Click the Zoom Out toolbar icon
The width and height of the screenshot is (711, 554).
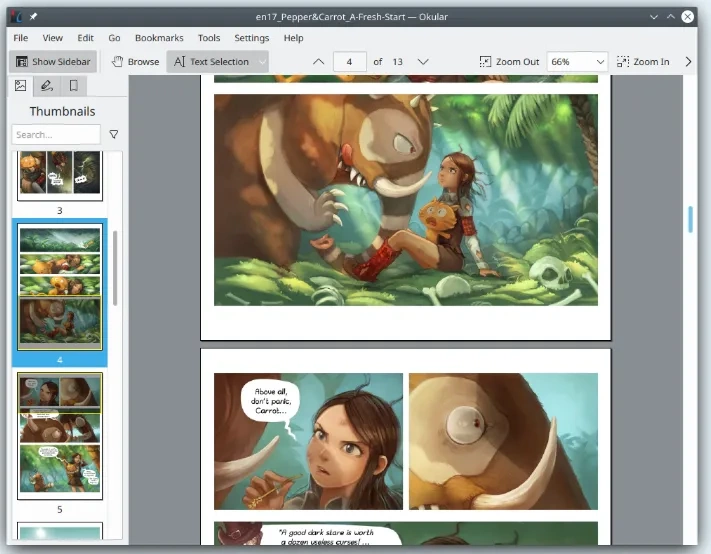485,62
